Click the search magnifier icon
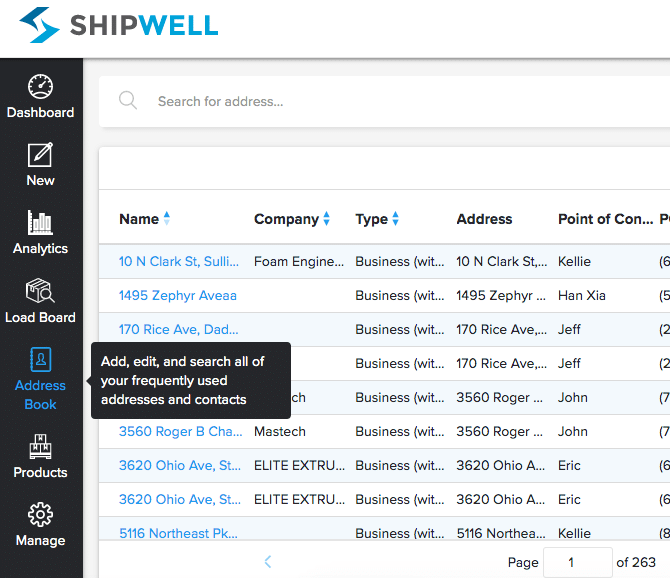The height and width of the screenshot is (578, 670). click(128, 101)
